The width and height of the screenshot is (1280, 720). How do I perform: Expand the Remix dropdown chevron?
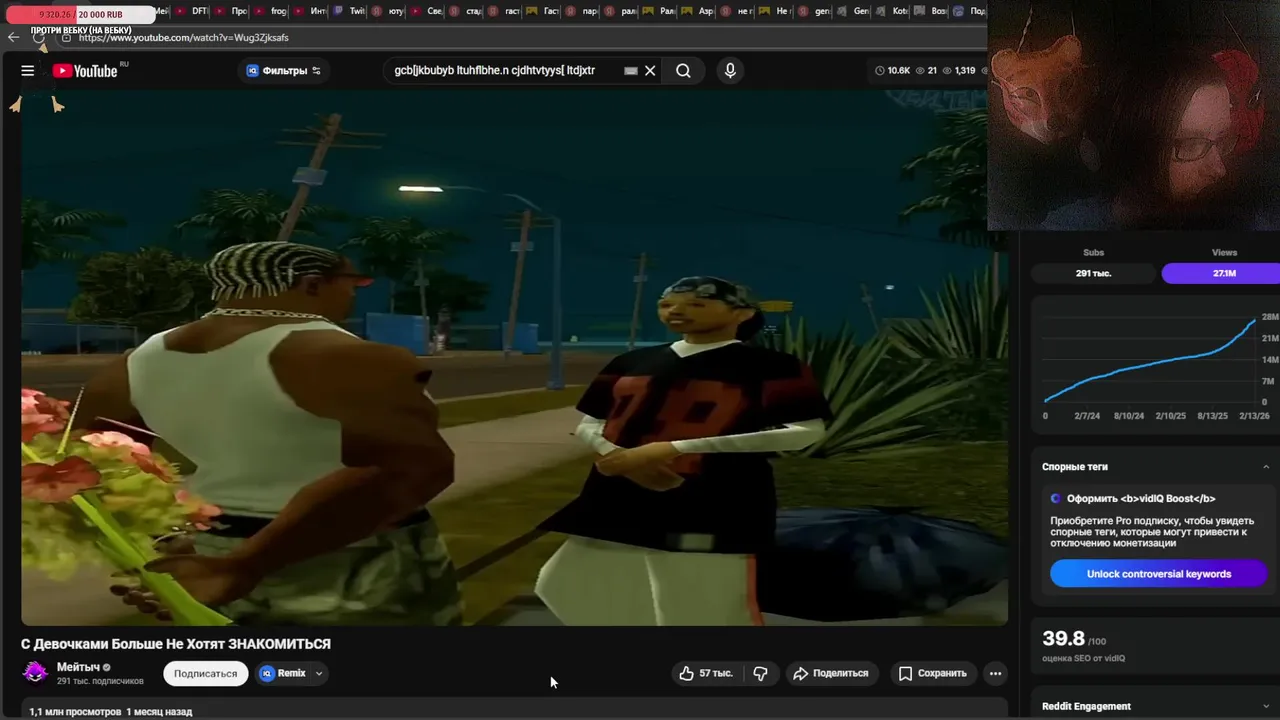tap(319, 673)
